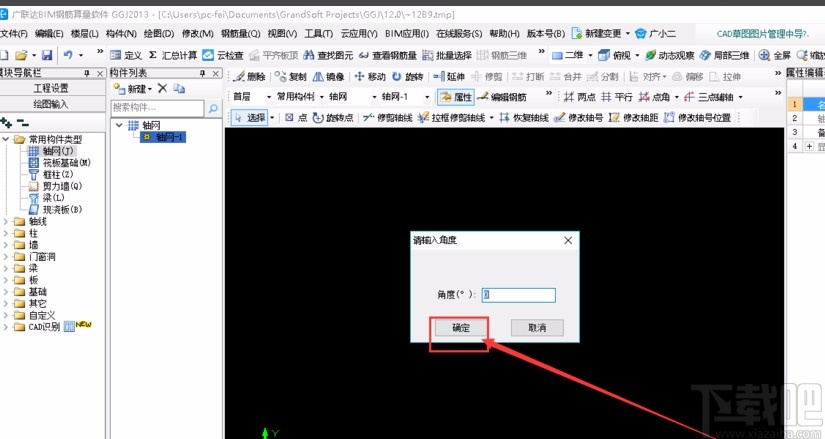This screenshot has height=439, width=825.
Task: Start 动态观察 dynamic orbit view
Action: (669, 55)
